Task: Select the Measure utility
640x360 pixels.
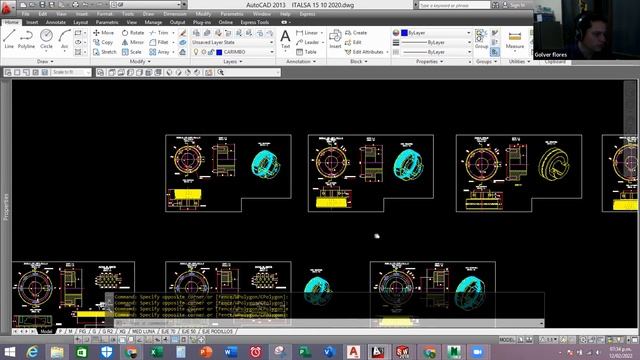Action: coord(515,40)
